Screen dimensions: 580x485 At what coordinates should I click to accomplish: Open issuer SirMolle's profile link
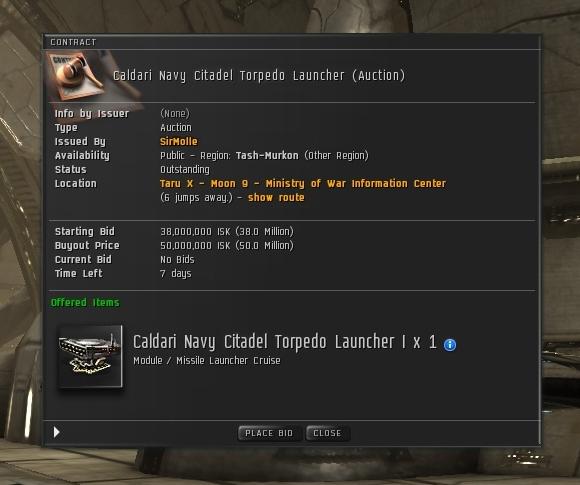click(179, 141)
